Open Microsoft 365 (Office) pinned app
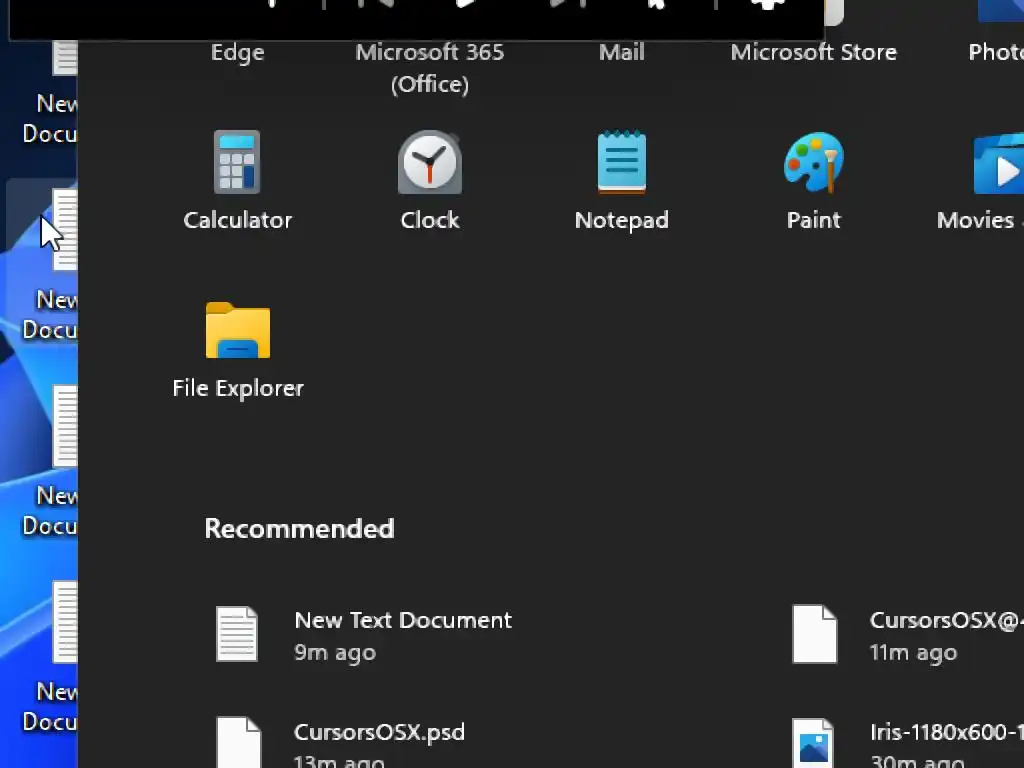Screen dimensions: 1024x768 pos(430,68)
